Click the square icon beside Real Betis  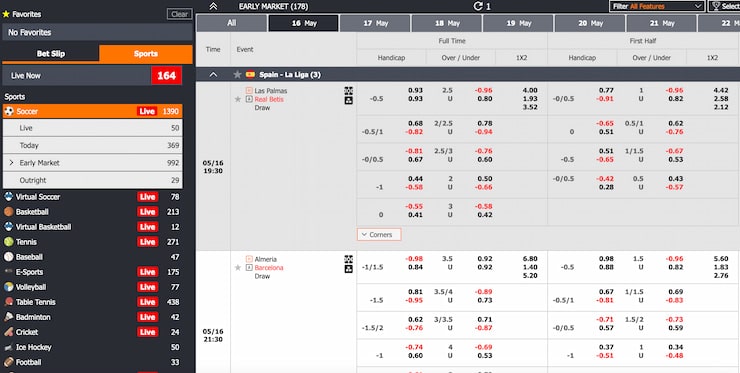249,99
